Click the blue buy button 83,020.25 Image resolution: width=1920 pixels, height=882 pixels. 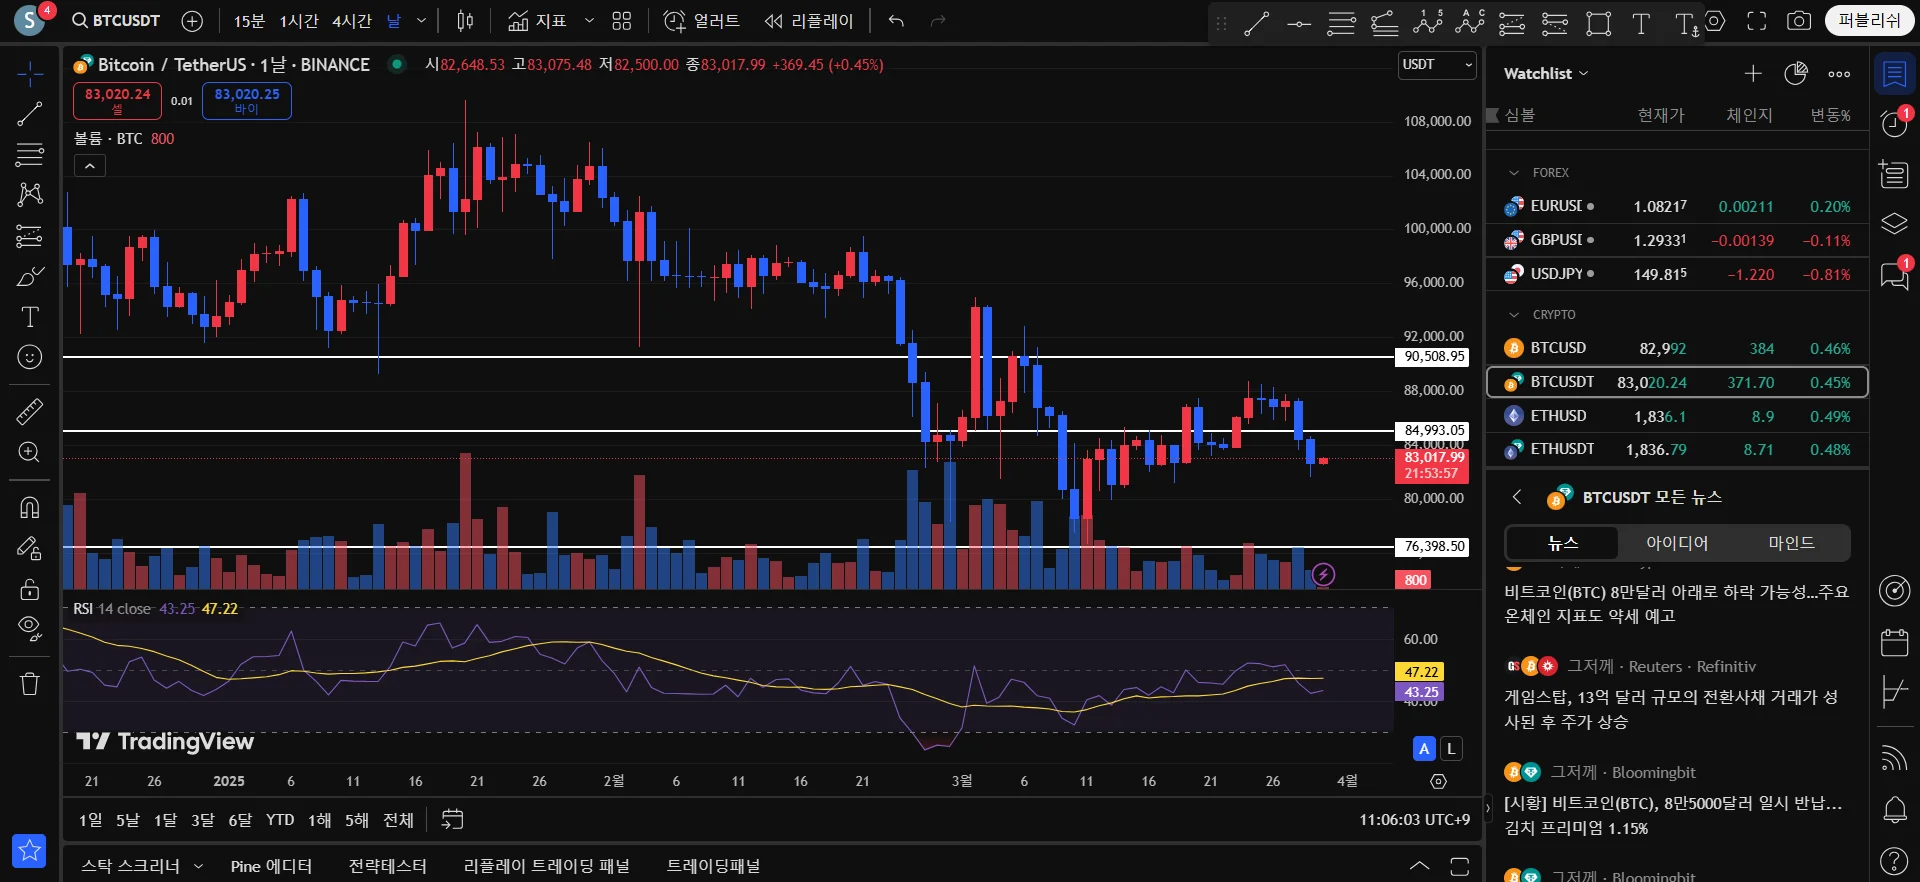point(247,100)
